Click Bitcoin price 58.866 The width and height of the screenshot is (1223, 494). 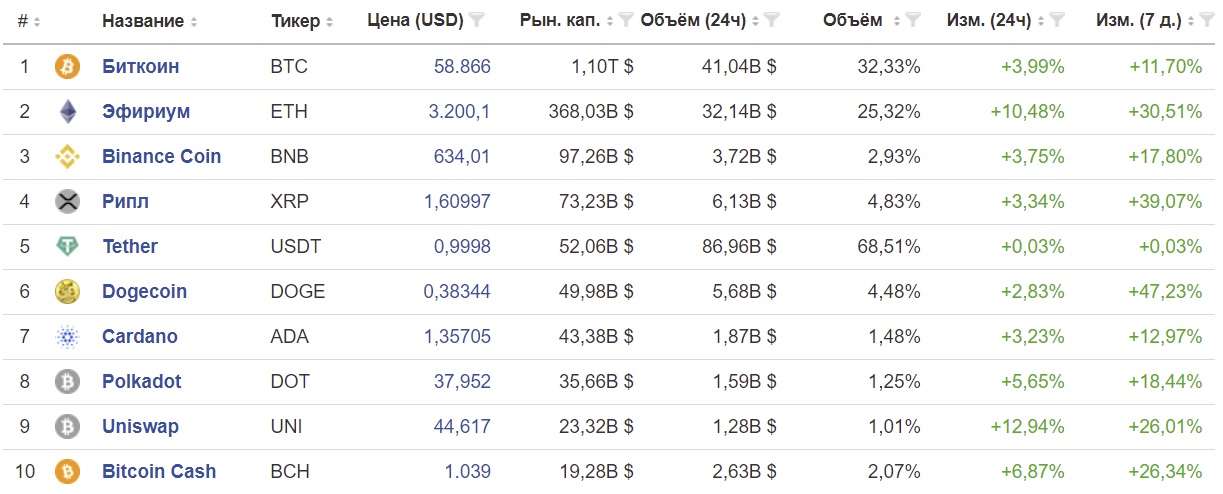pos(462,67)
